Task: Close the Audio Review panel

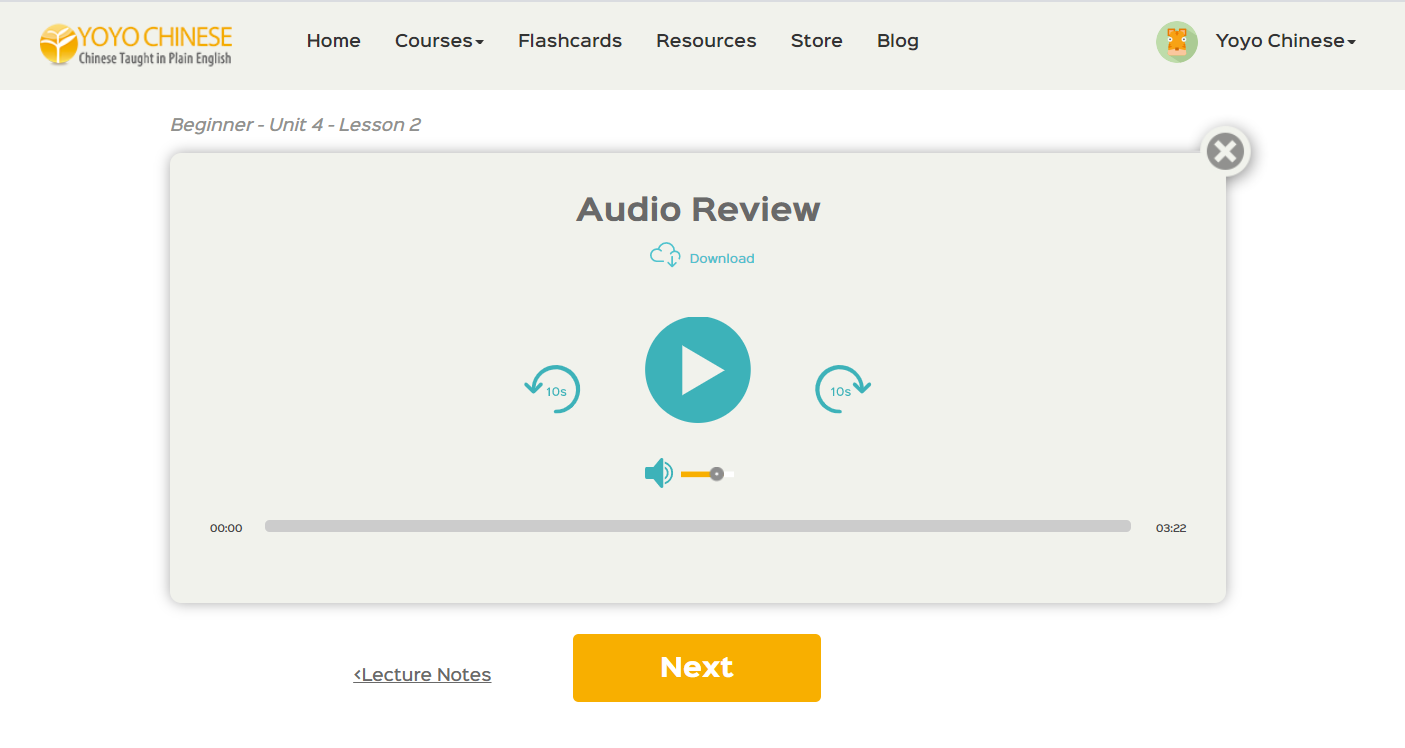Action: pyautogui.click(x=1225, y=152)
